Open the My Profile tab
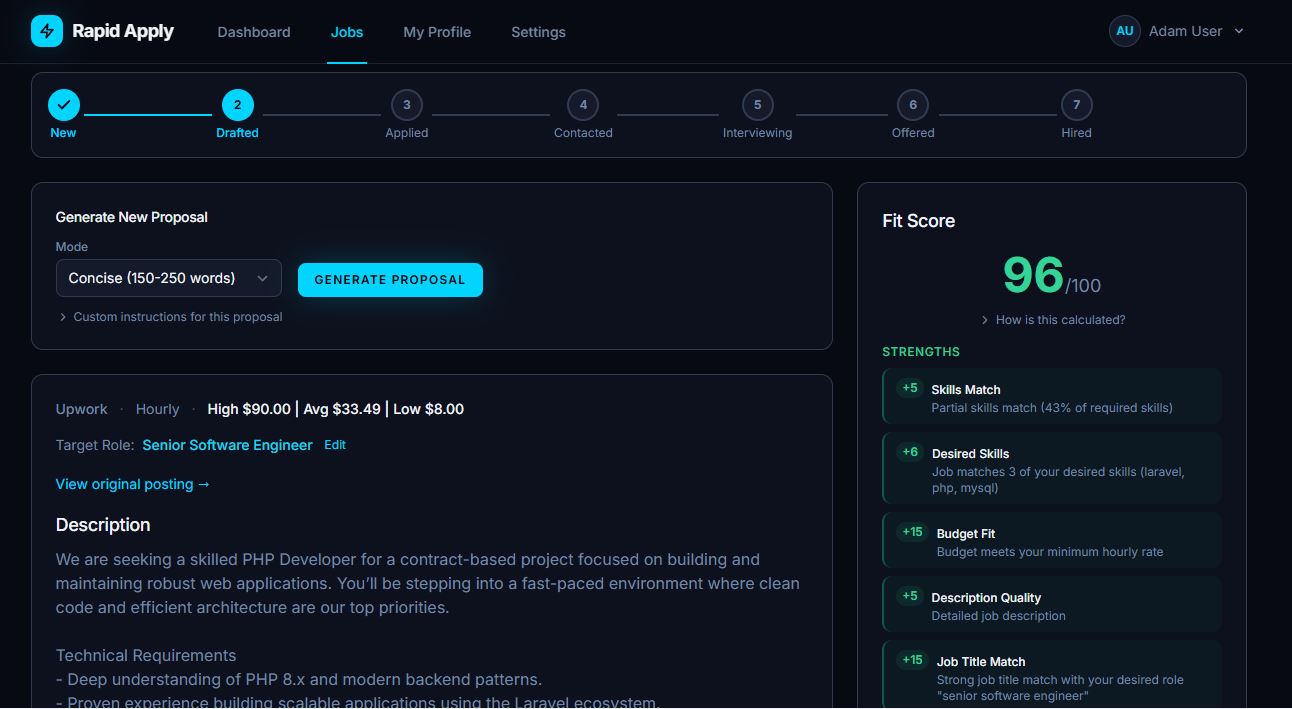Viewport: 1292px width, 709px height. click(437, 32)
